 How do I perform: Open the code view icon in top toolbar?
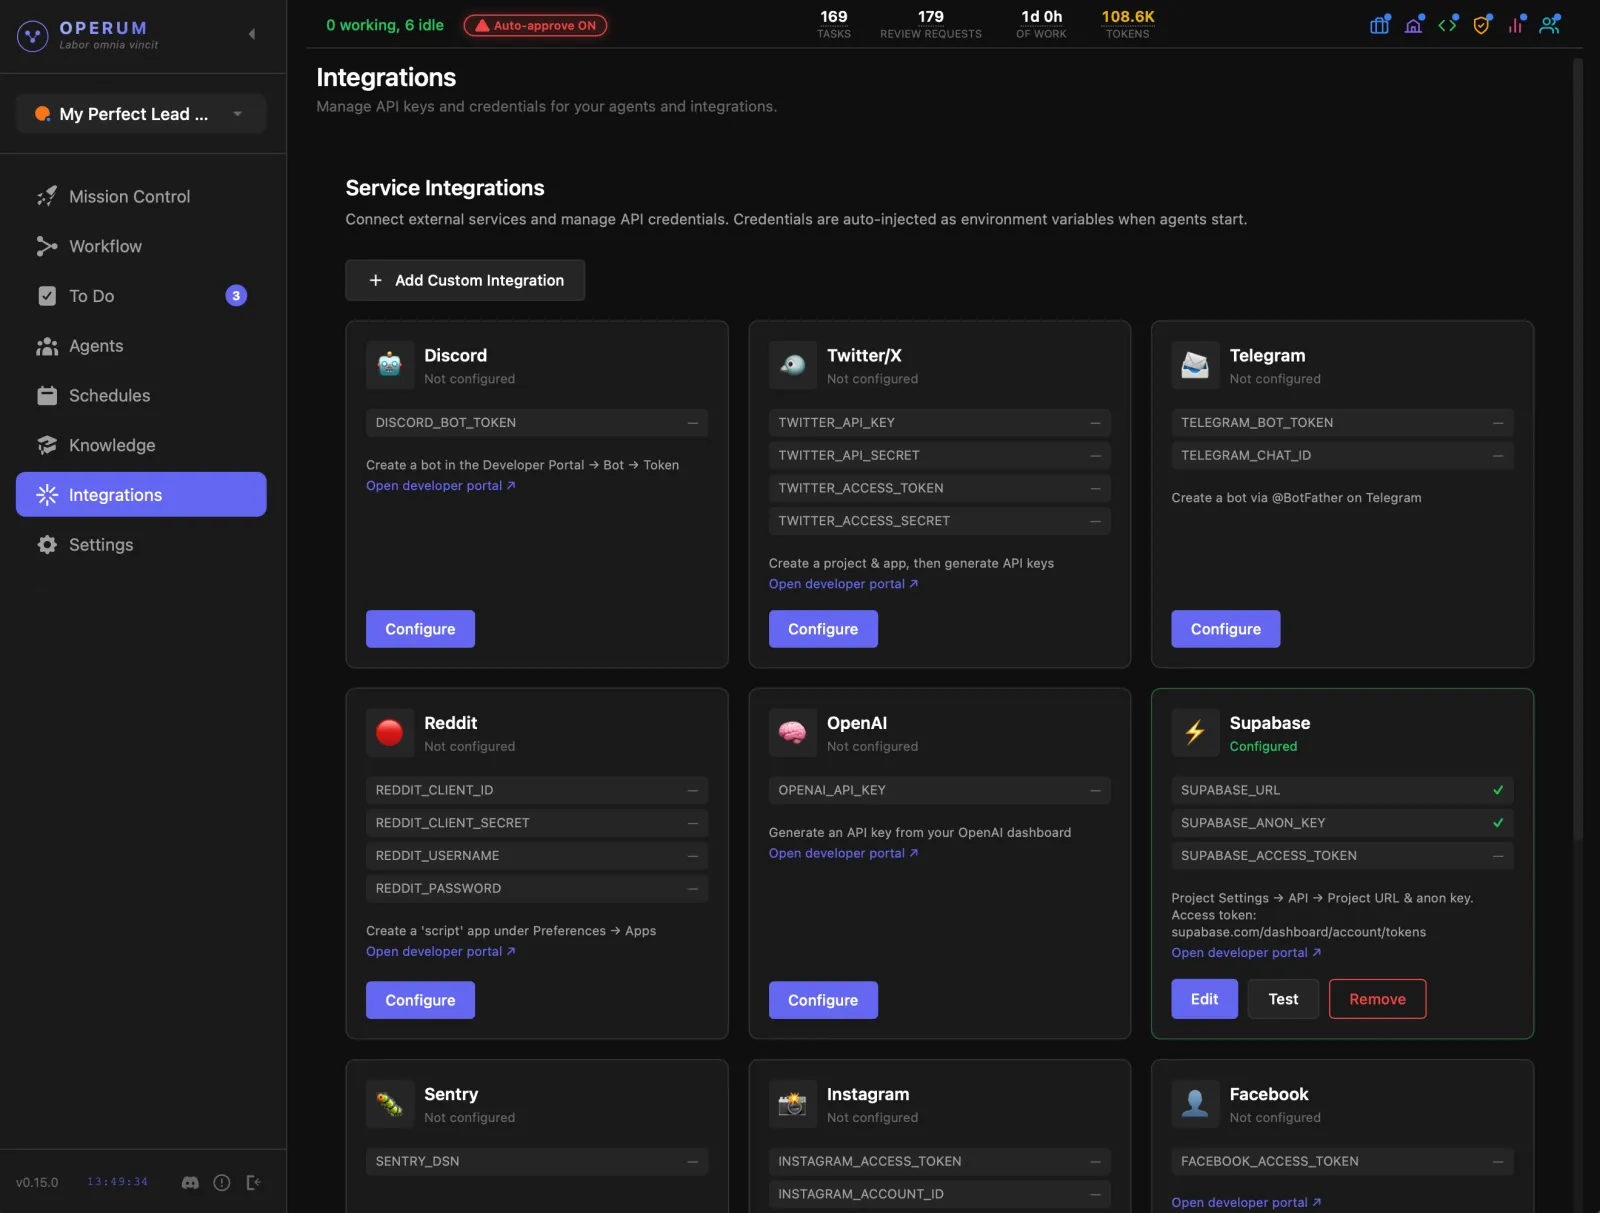click(1447, 24)
